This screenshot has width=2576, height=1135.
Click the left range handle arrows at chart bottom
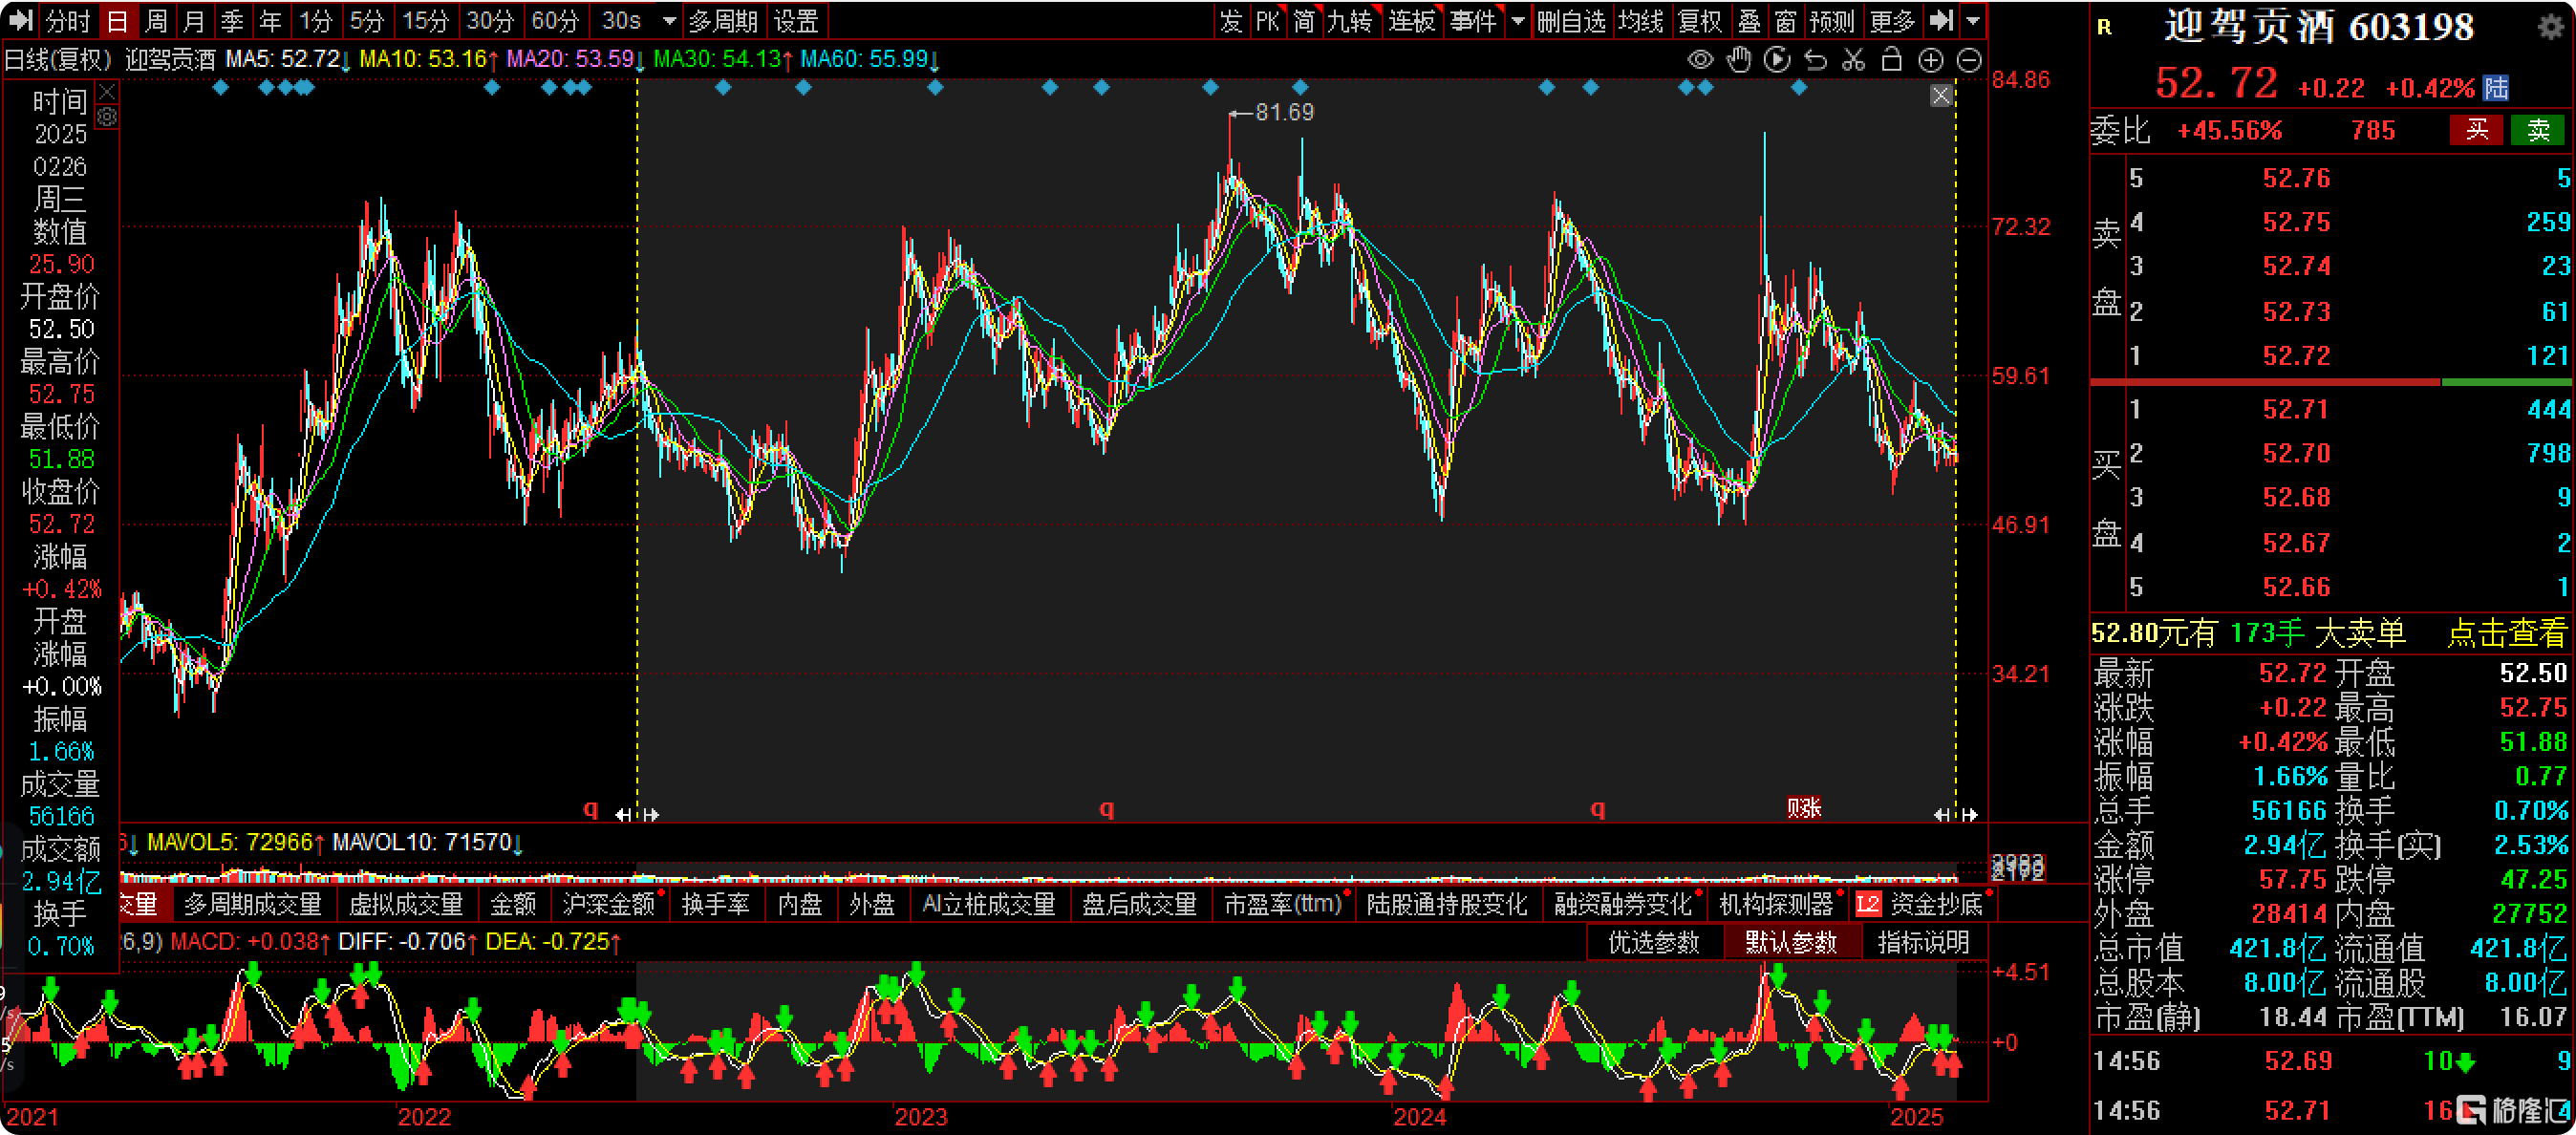coord(637,815)
